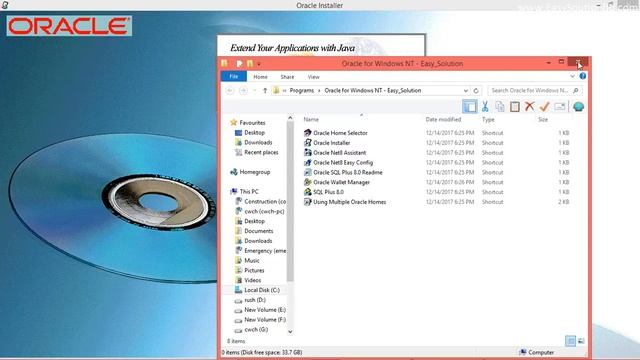Select This PC in navigation pane
This screenshot has width=640, height=360.
[x=244, y=191]
